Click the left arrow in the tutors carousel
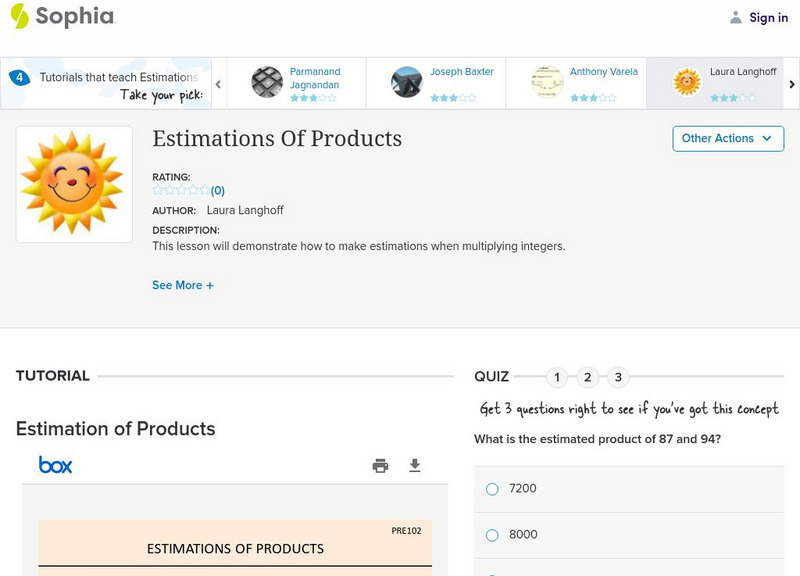Image resolution: width=800 pixels, height=576 pixels. tap(218, 85)
